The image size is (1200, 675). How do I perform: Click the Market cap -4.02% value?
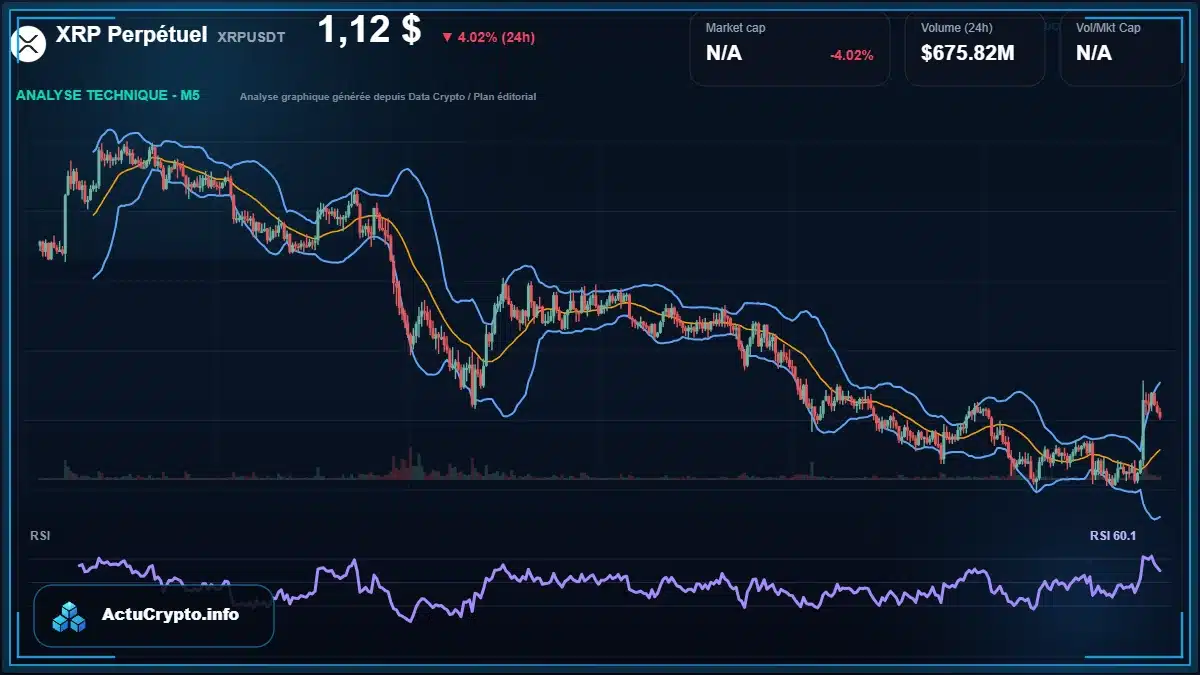(851, 55)
